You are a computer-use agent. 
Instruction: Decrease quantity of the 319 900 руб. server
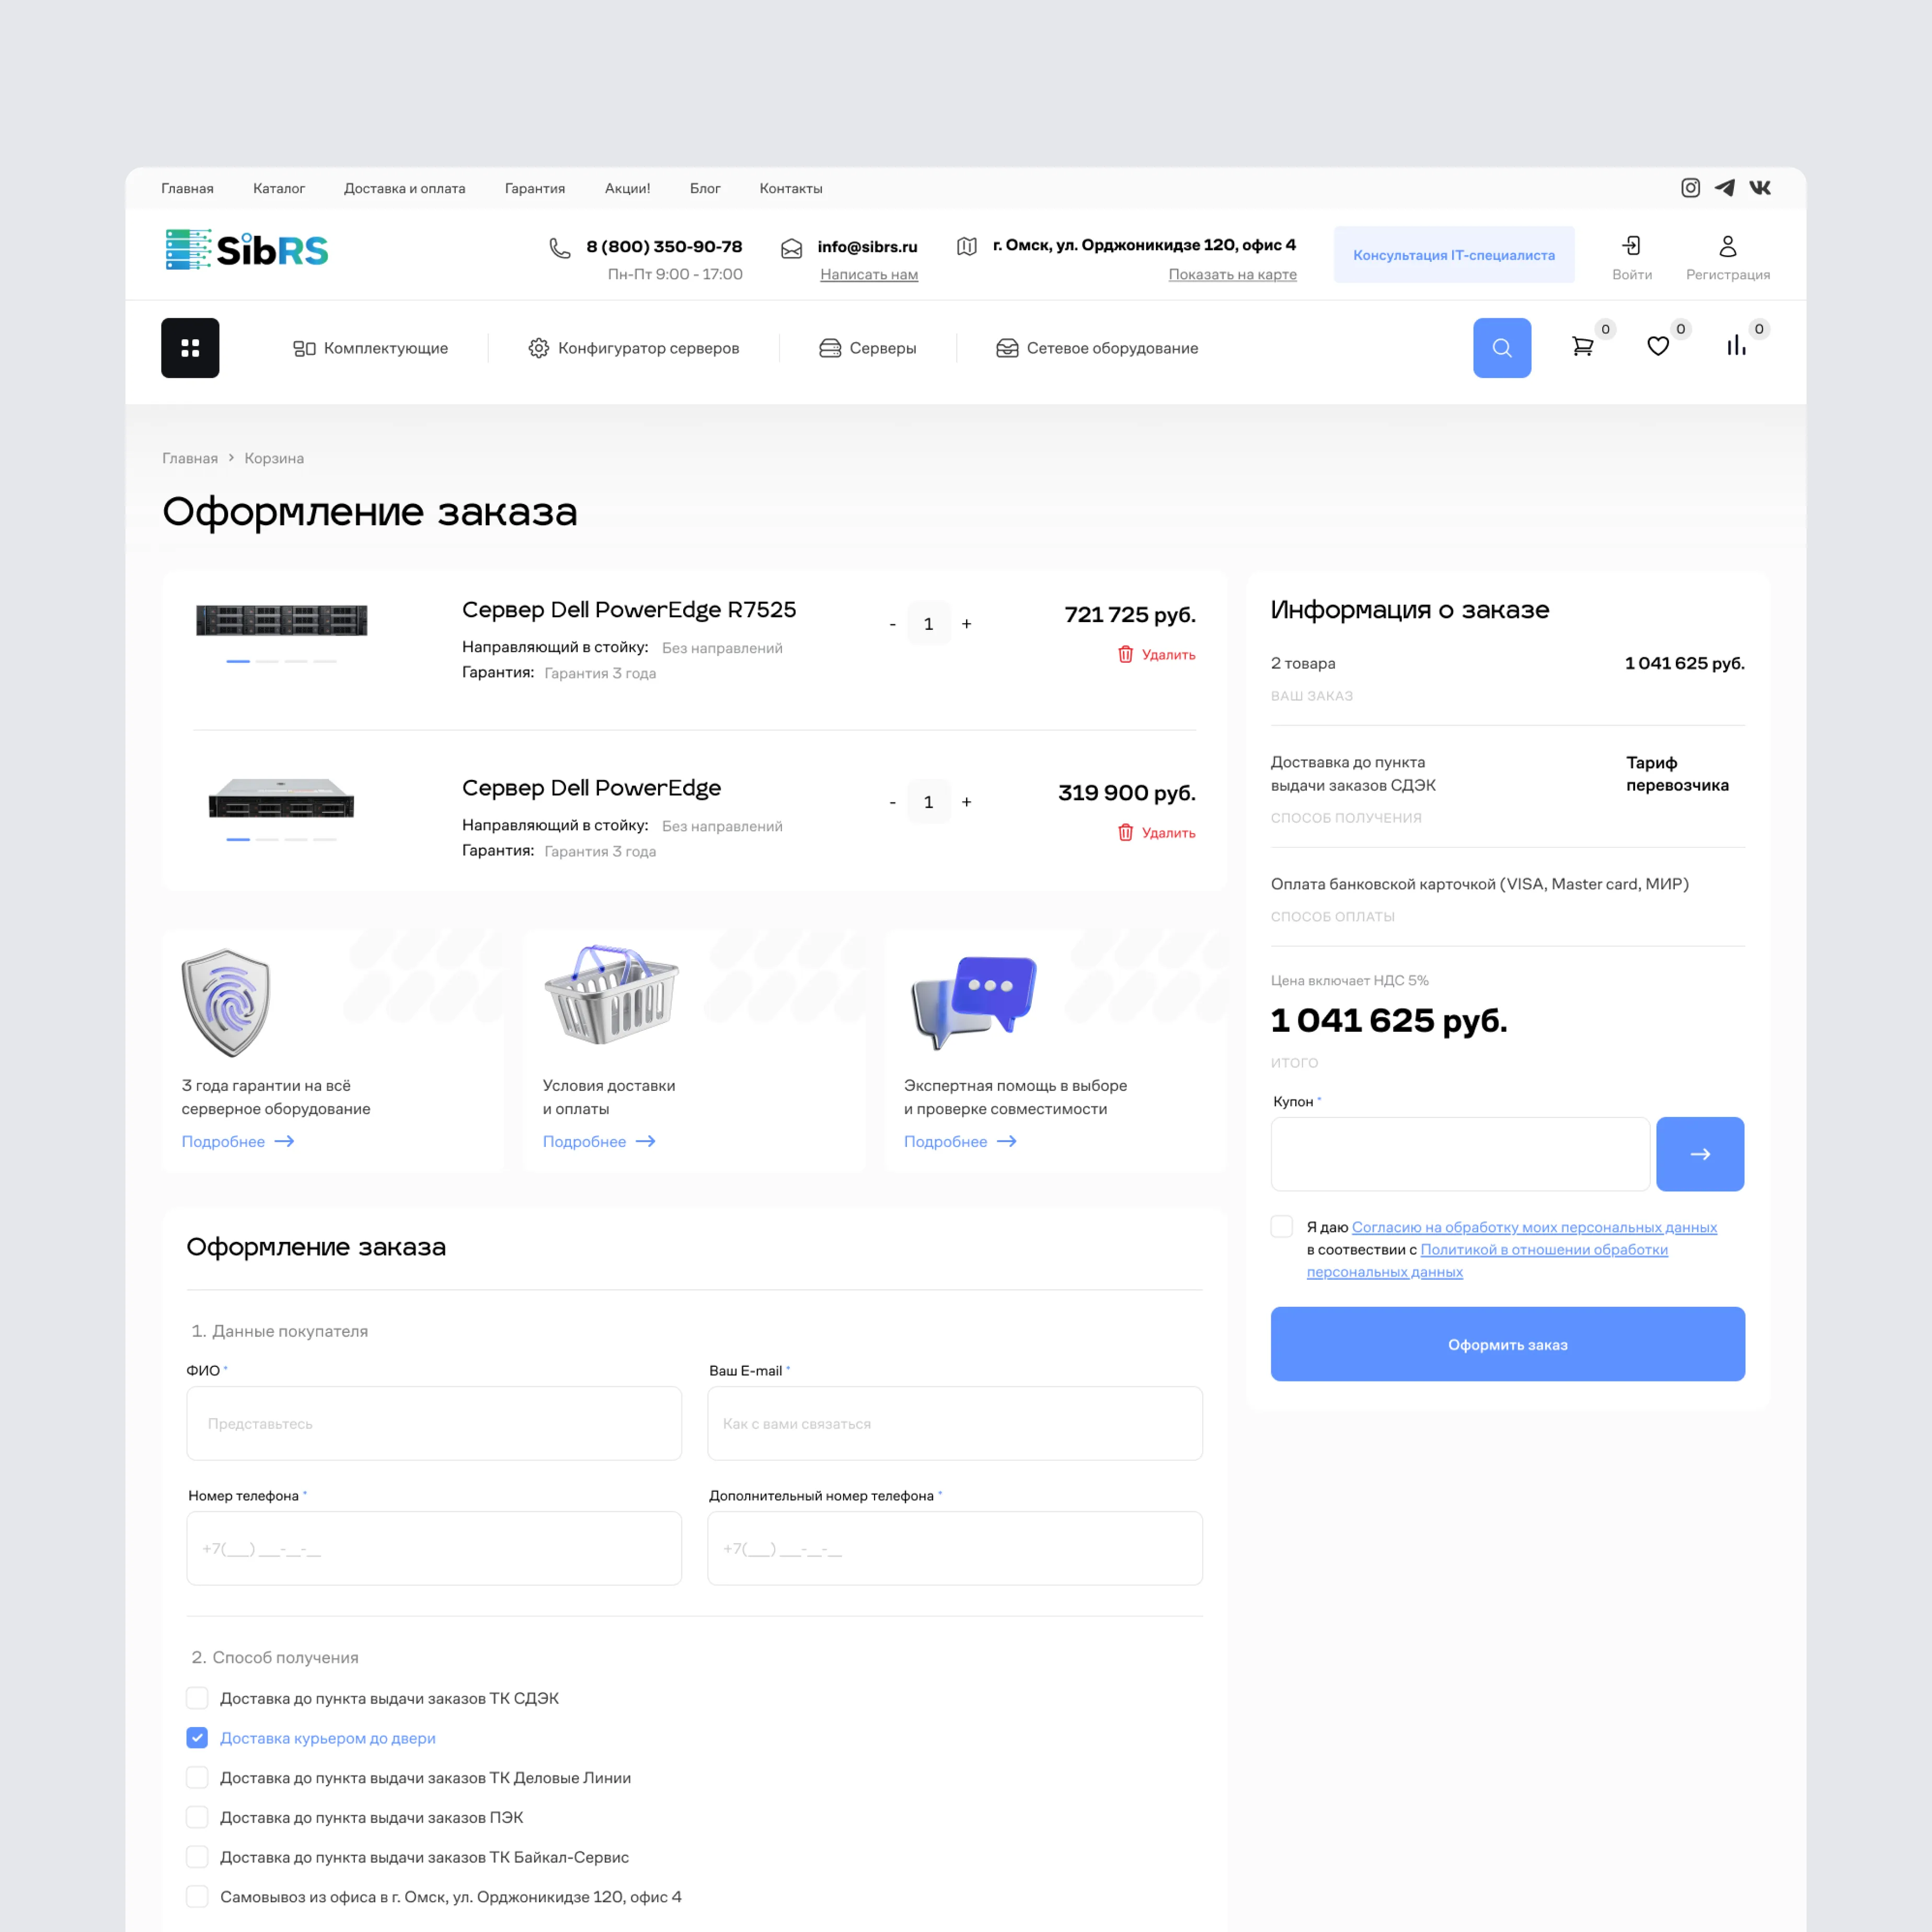(892, 802)
